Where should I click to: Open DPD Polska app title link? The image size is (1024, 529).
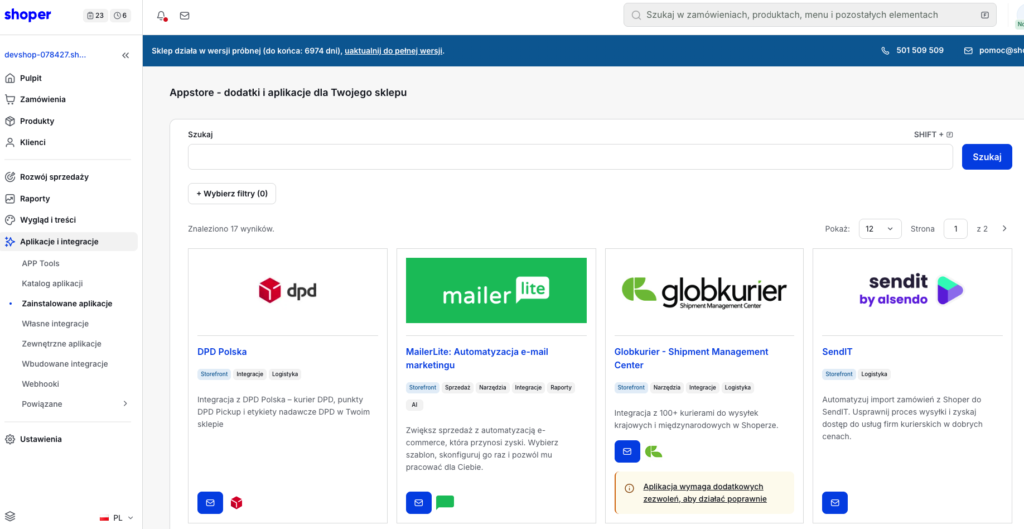coord(222,351)
